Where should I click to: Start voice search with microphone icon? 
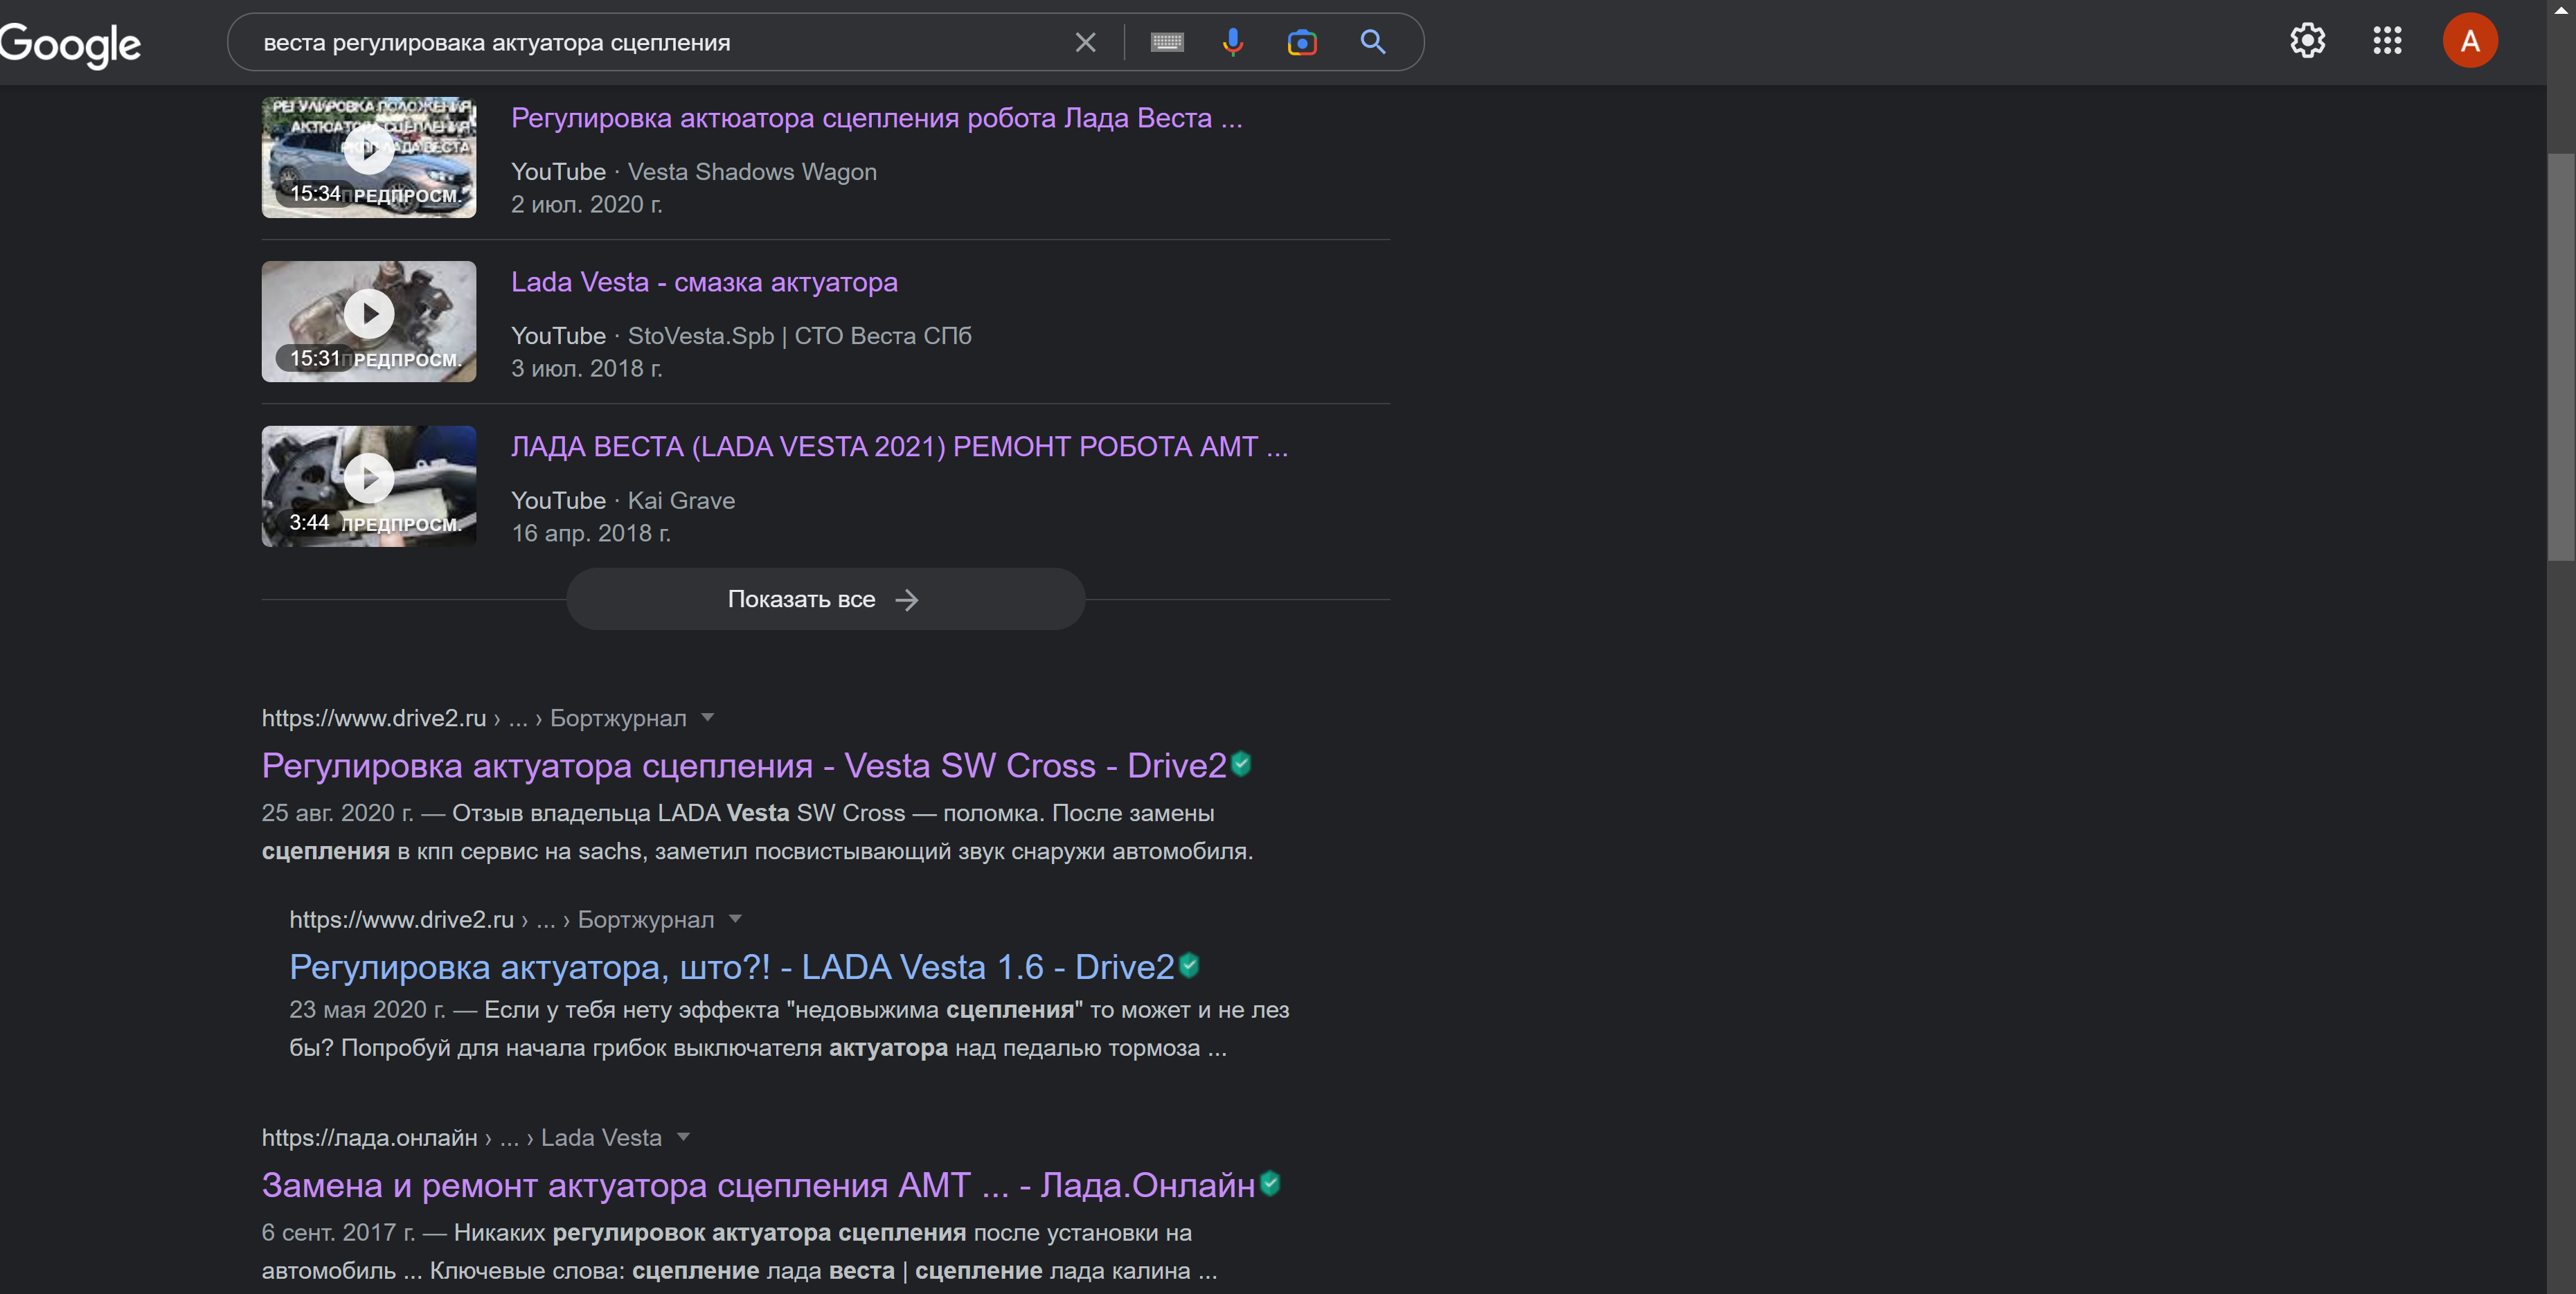(x=1232, y=42)
